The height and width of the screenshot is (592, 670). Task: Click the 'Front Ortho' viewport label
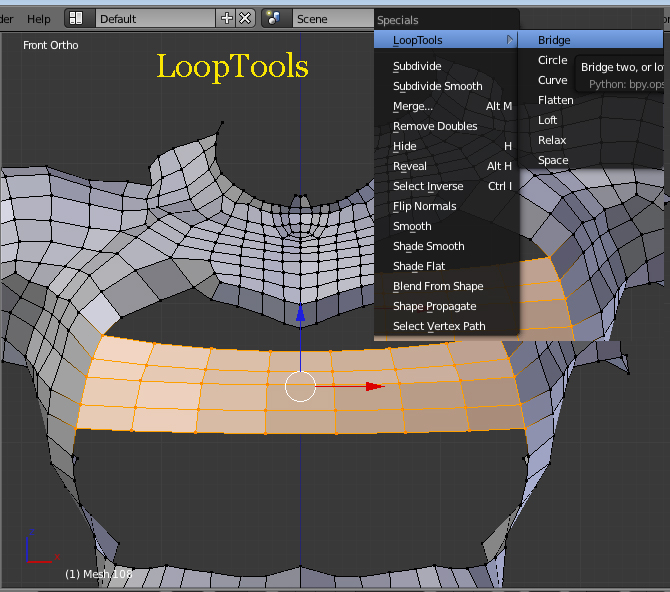pos(50,45)
